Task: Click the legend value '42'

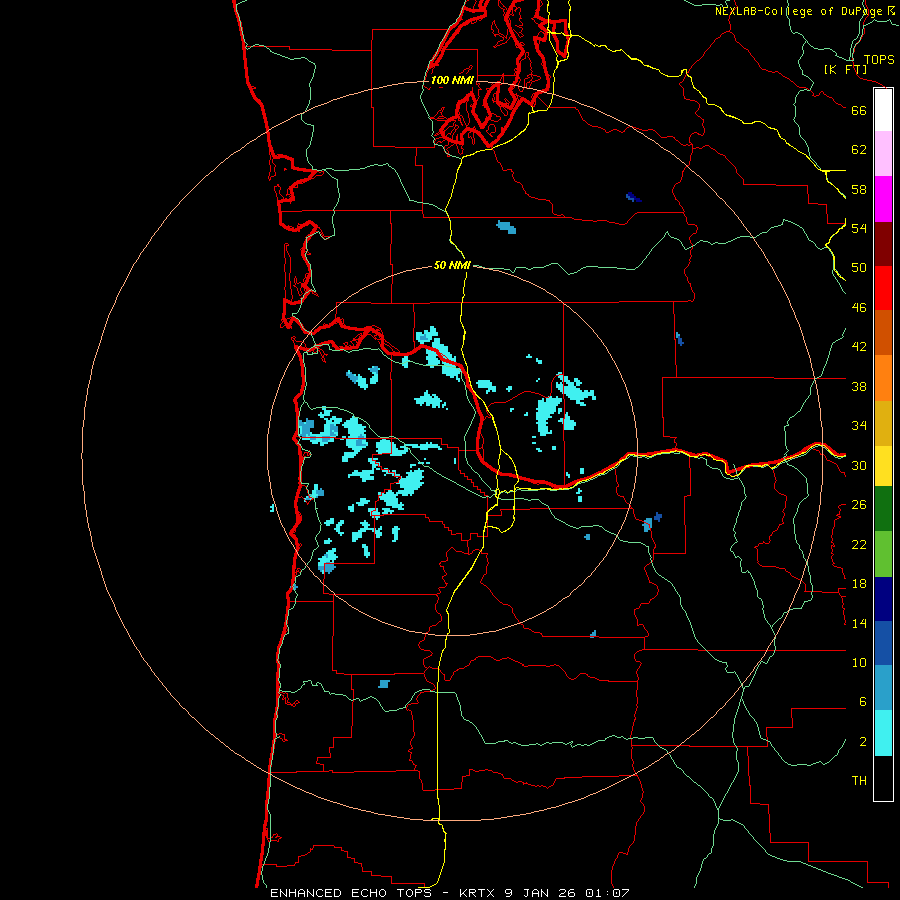Action: [x=859, y=347]
